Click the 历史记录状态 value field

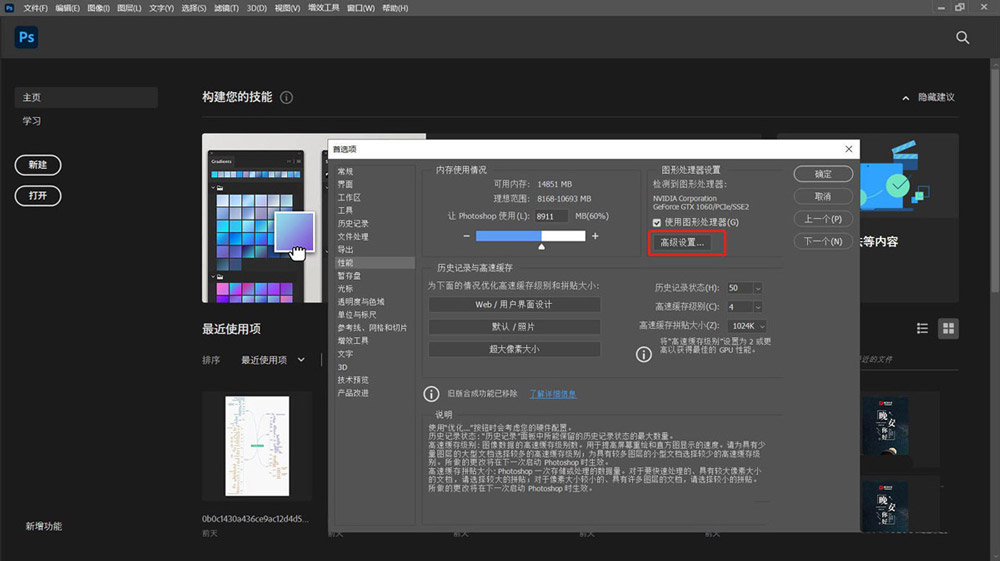click(740, 288)
